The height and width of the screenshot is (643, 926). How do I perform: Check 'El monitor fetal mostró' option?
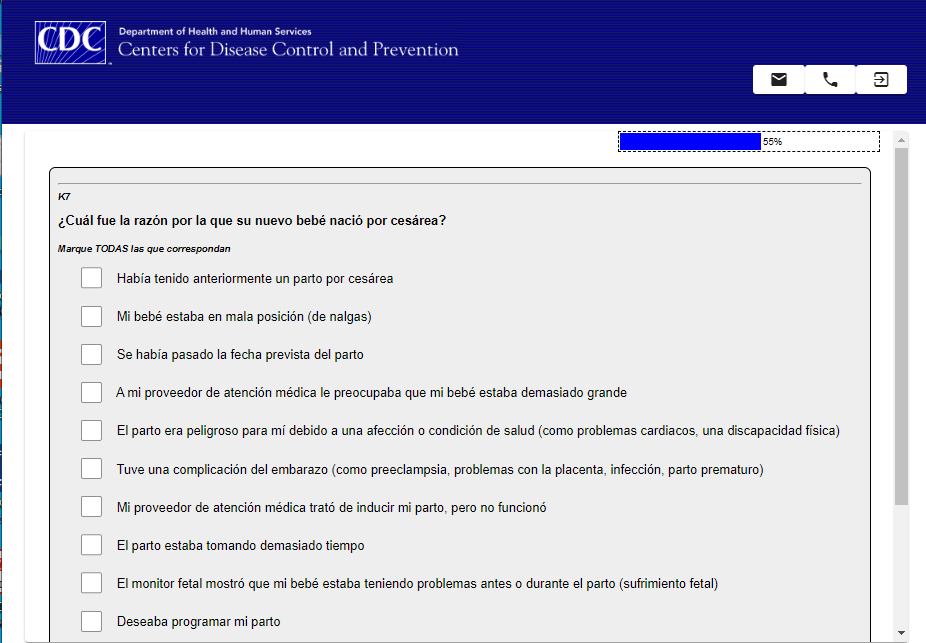(92, 583)
